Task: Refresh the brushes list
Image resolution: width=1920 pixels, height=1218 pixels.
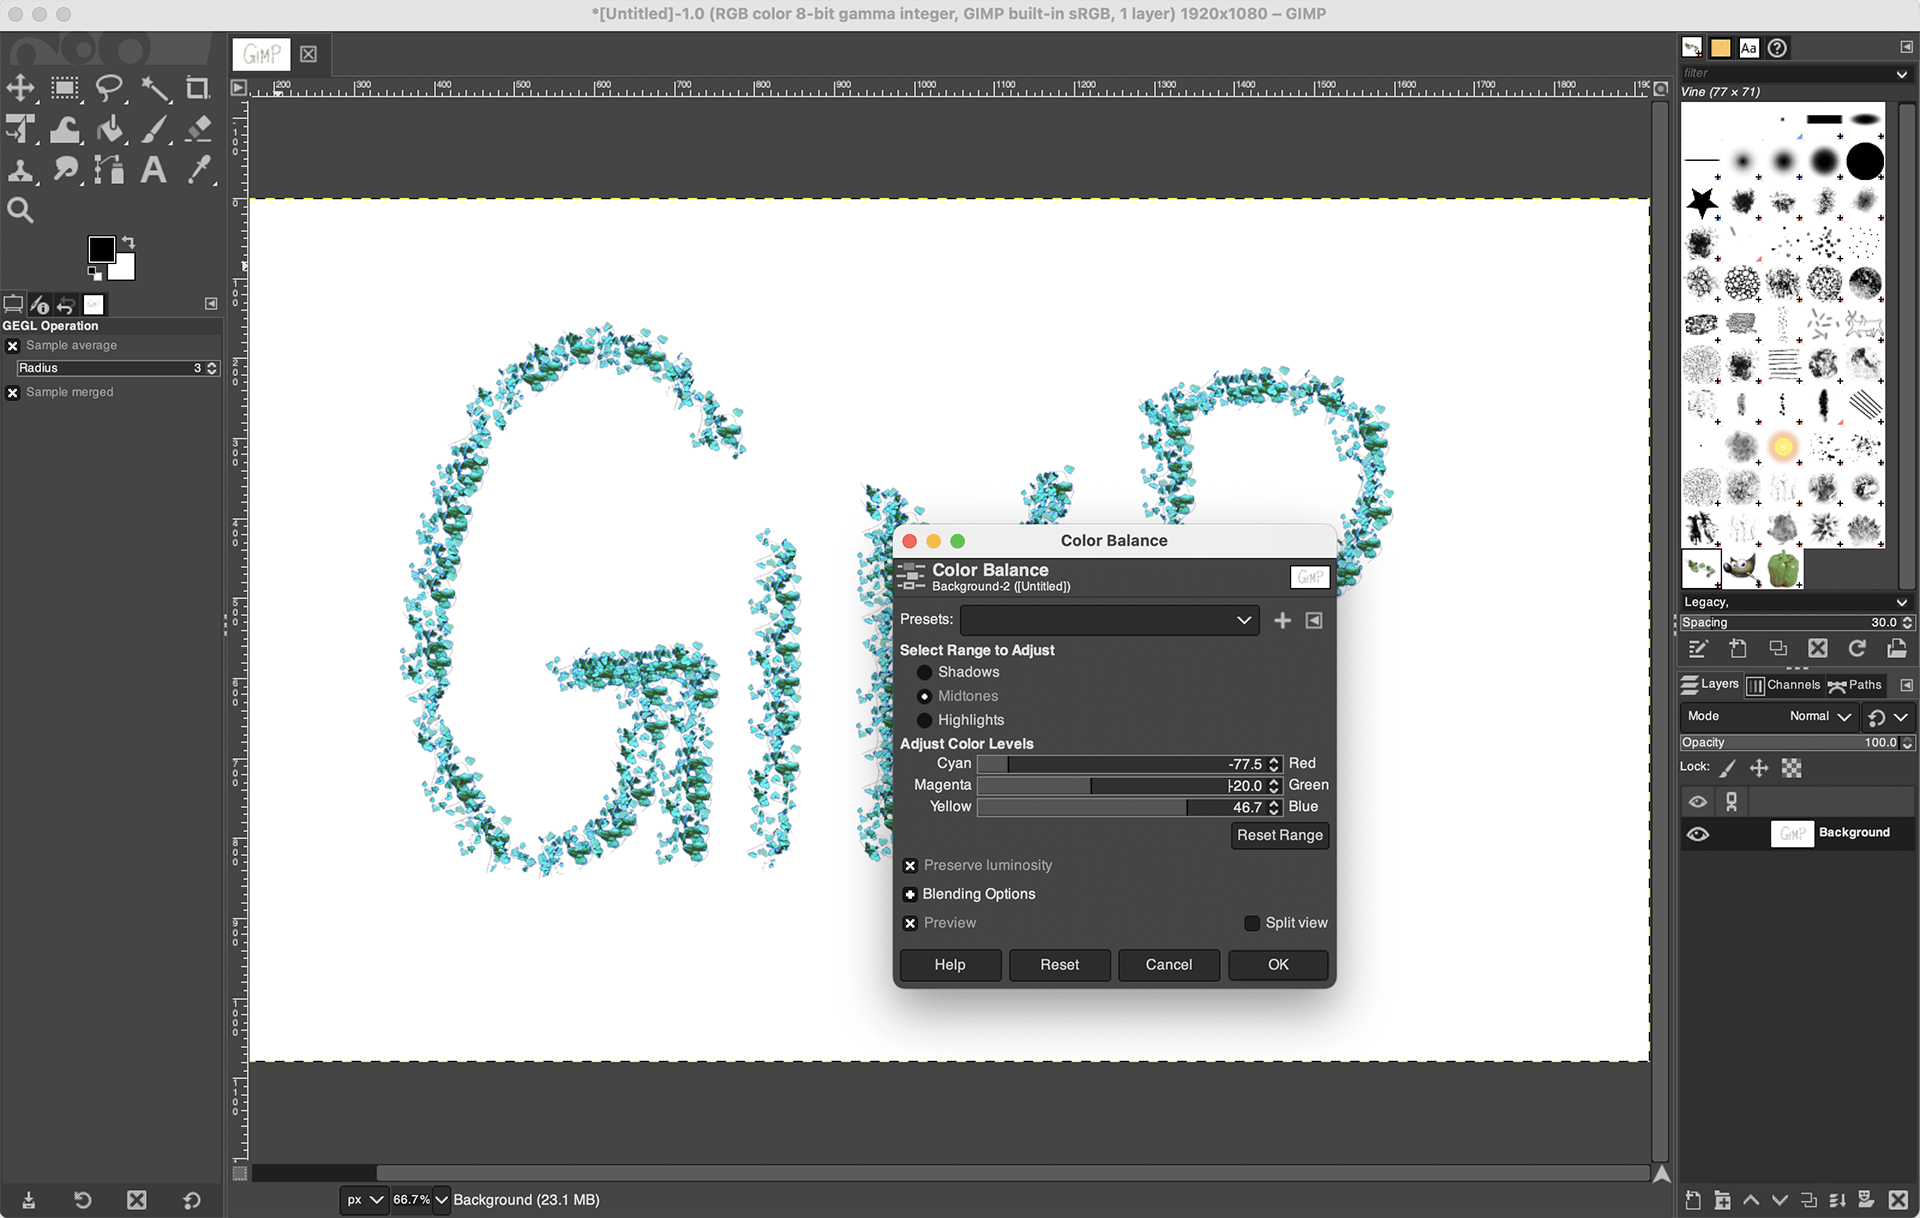Action: (1858, 648)
